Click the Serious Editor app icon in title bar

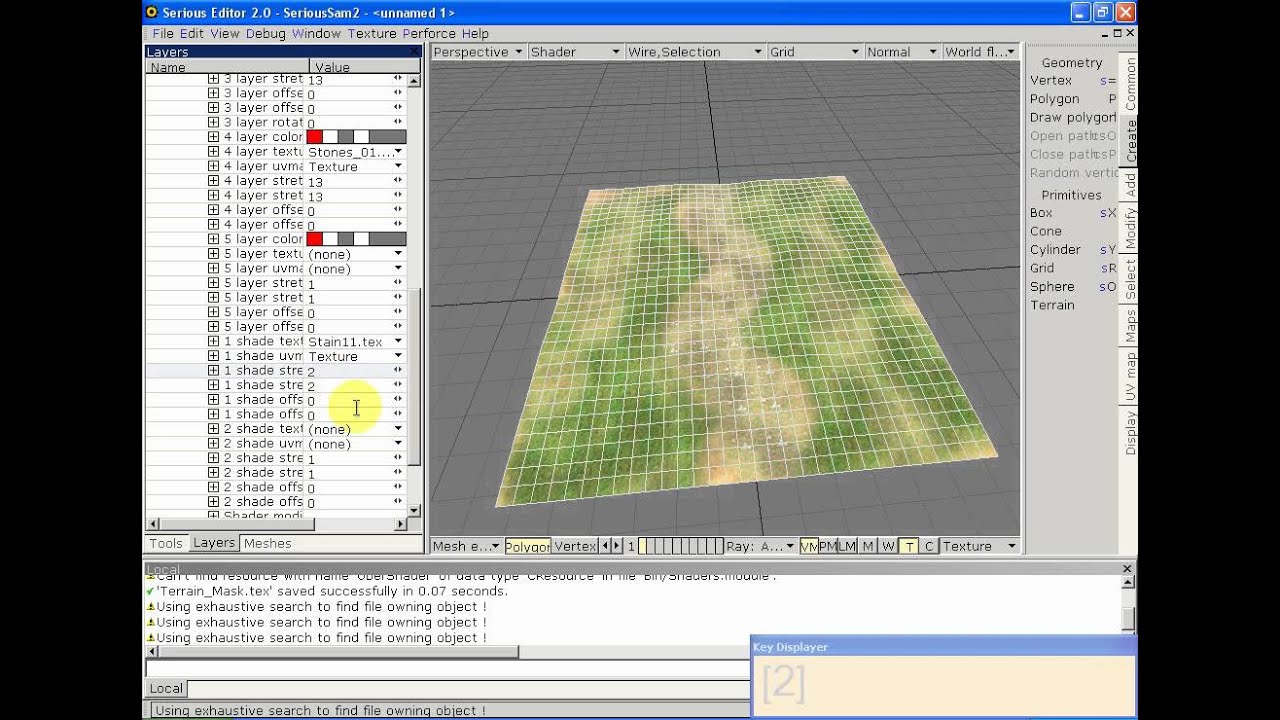pos(152,12)
